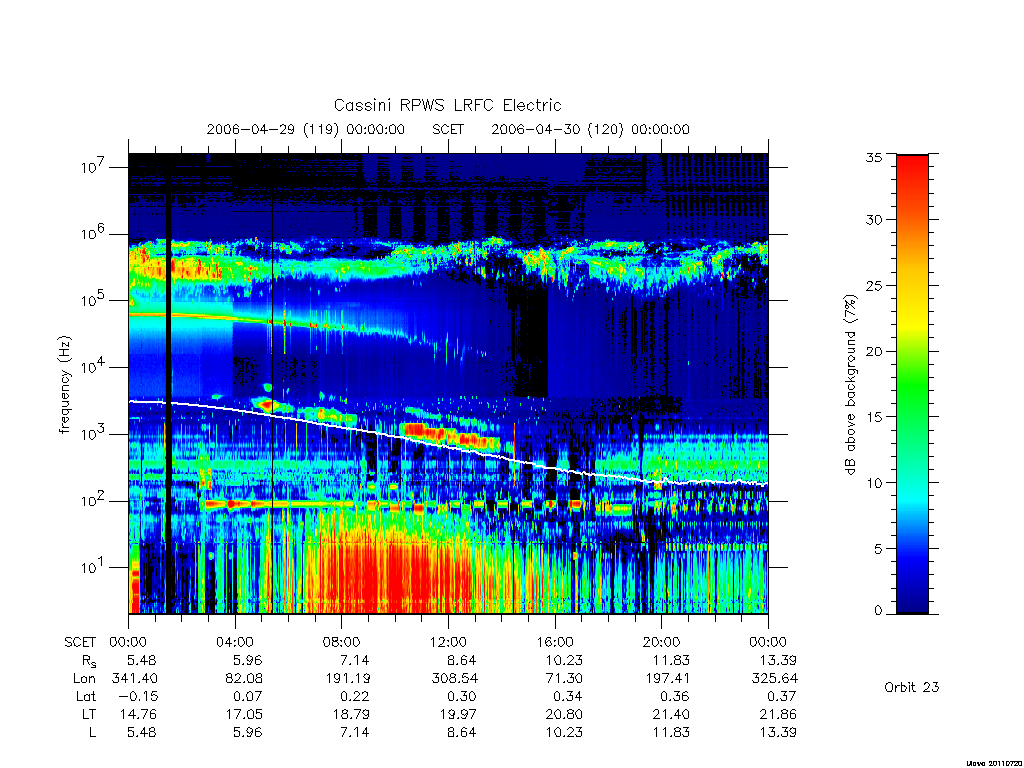This screenshot has width=1024, height=768.
Task: Click the end date '2006-04-30 (120) 00:00:00'
Action: (590, 129)
